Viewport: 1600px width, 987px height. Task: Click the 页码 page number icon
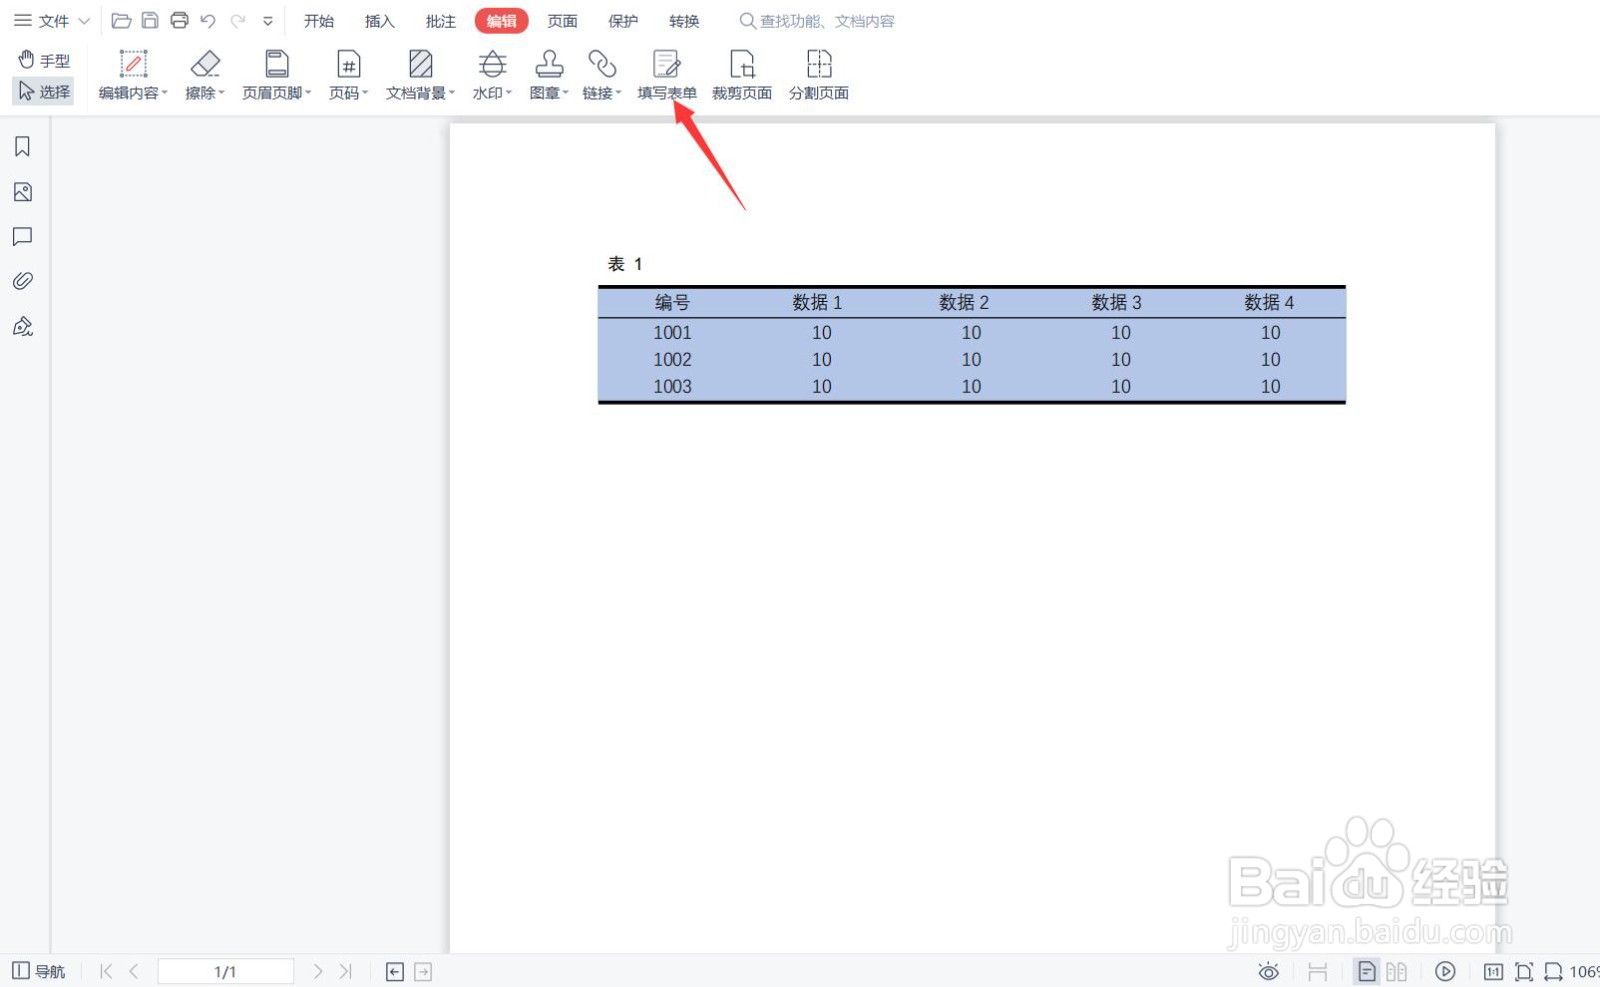[348, 65]
